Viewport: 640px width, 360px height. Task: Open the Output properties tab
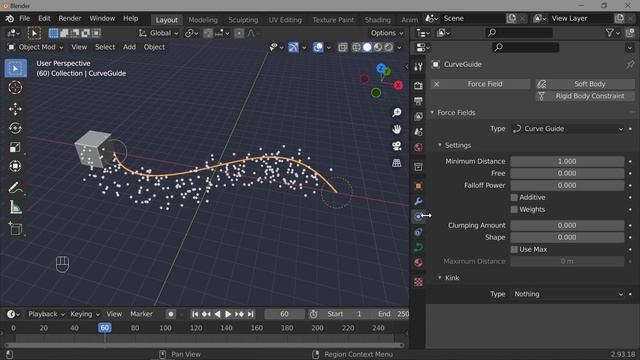(x=418, y=101)
